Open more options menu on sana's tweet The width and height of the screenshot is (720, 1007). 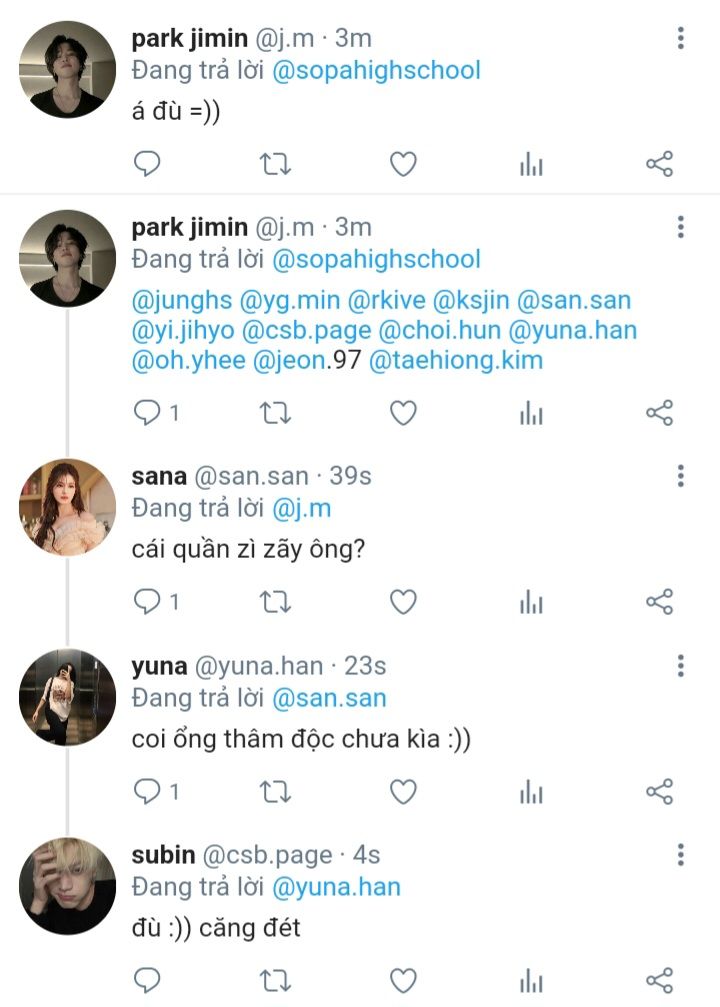pos(681,476)
